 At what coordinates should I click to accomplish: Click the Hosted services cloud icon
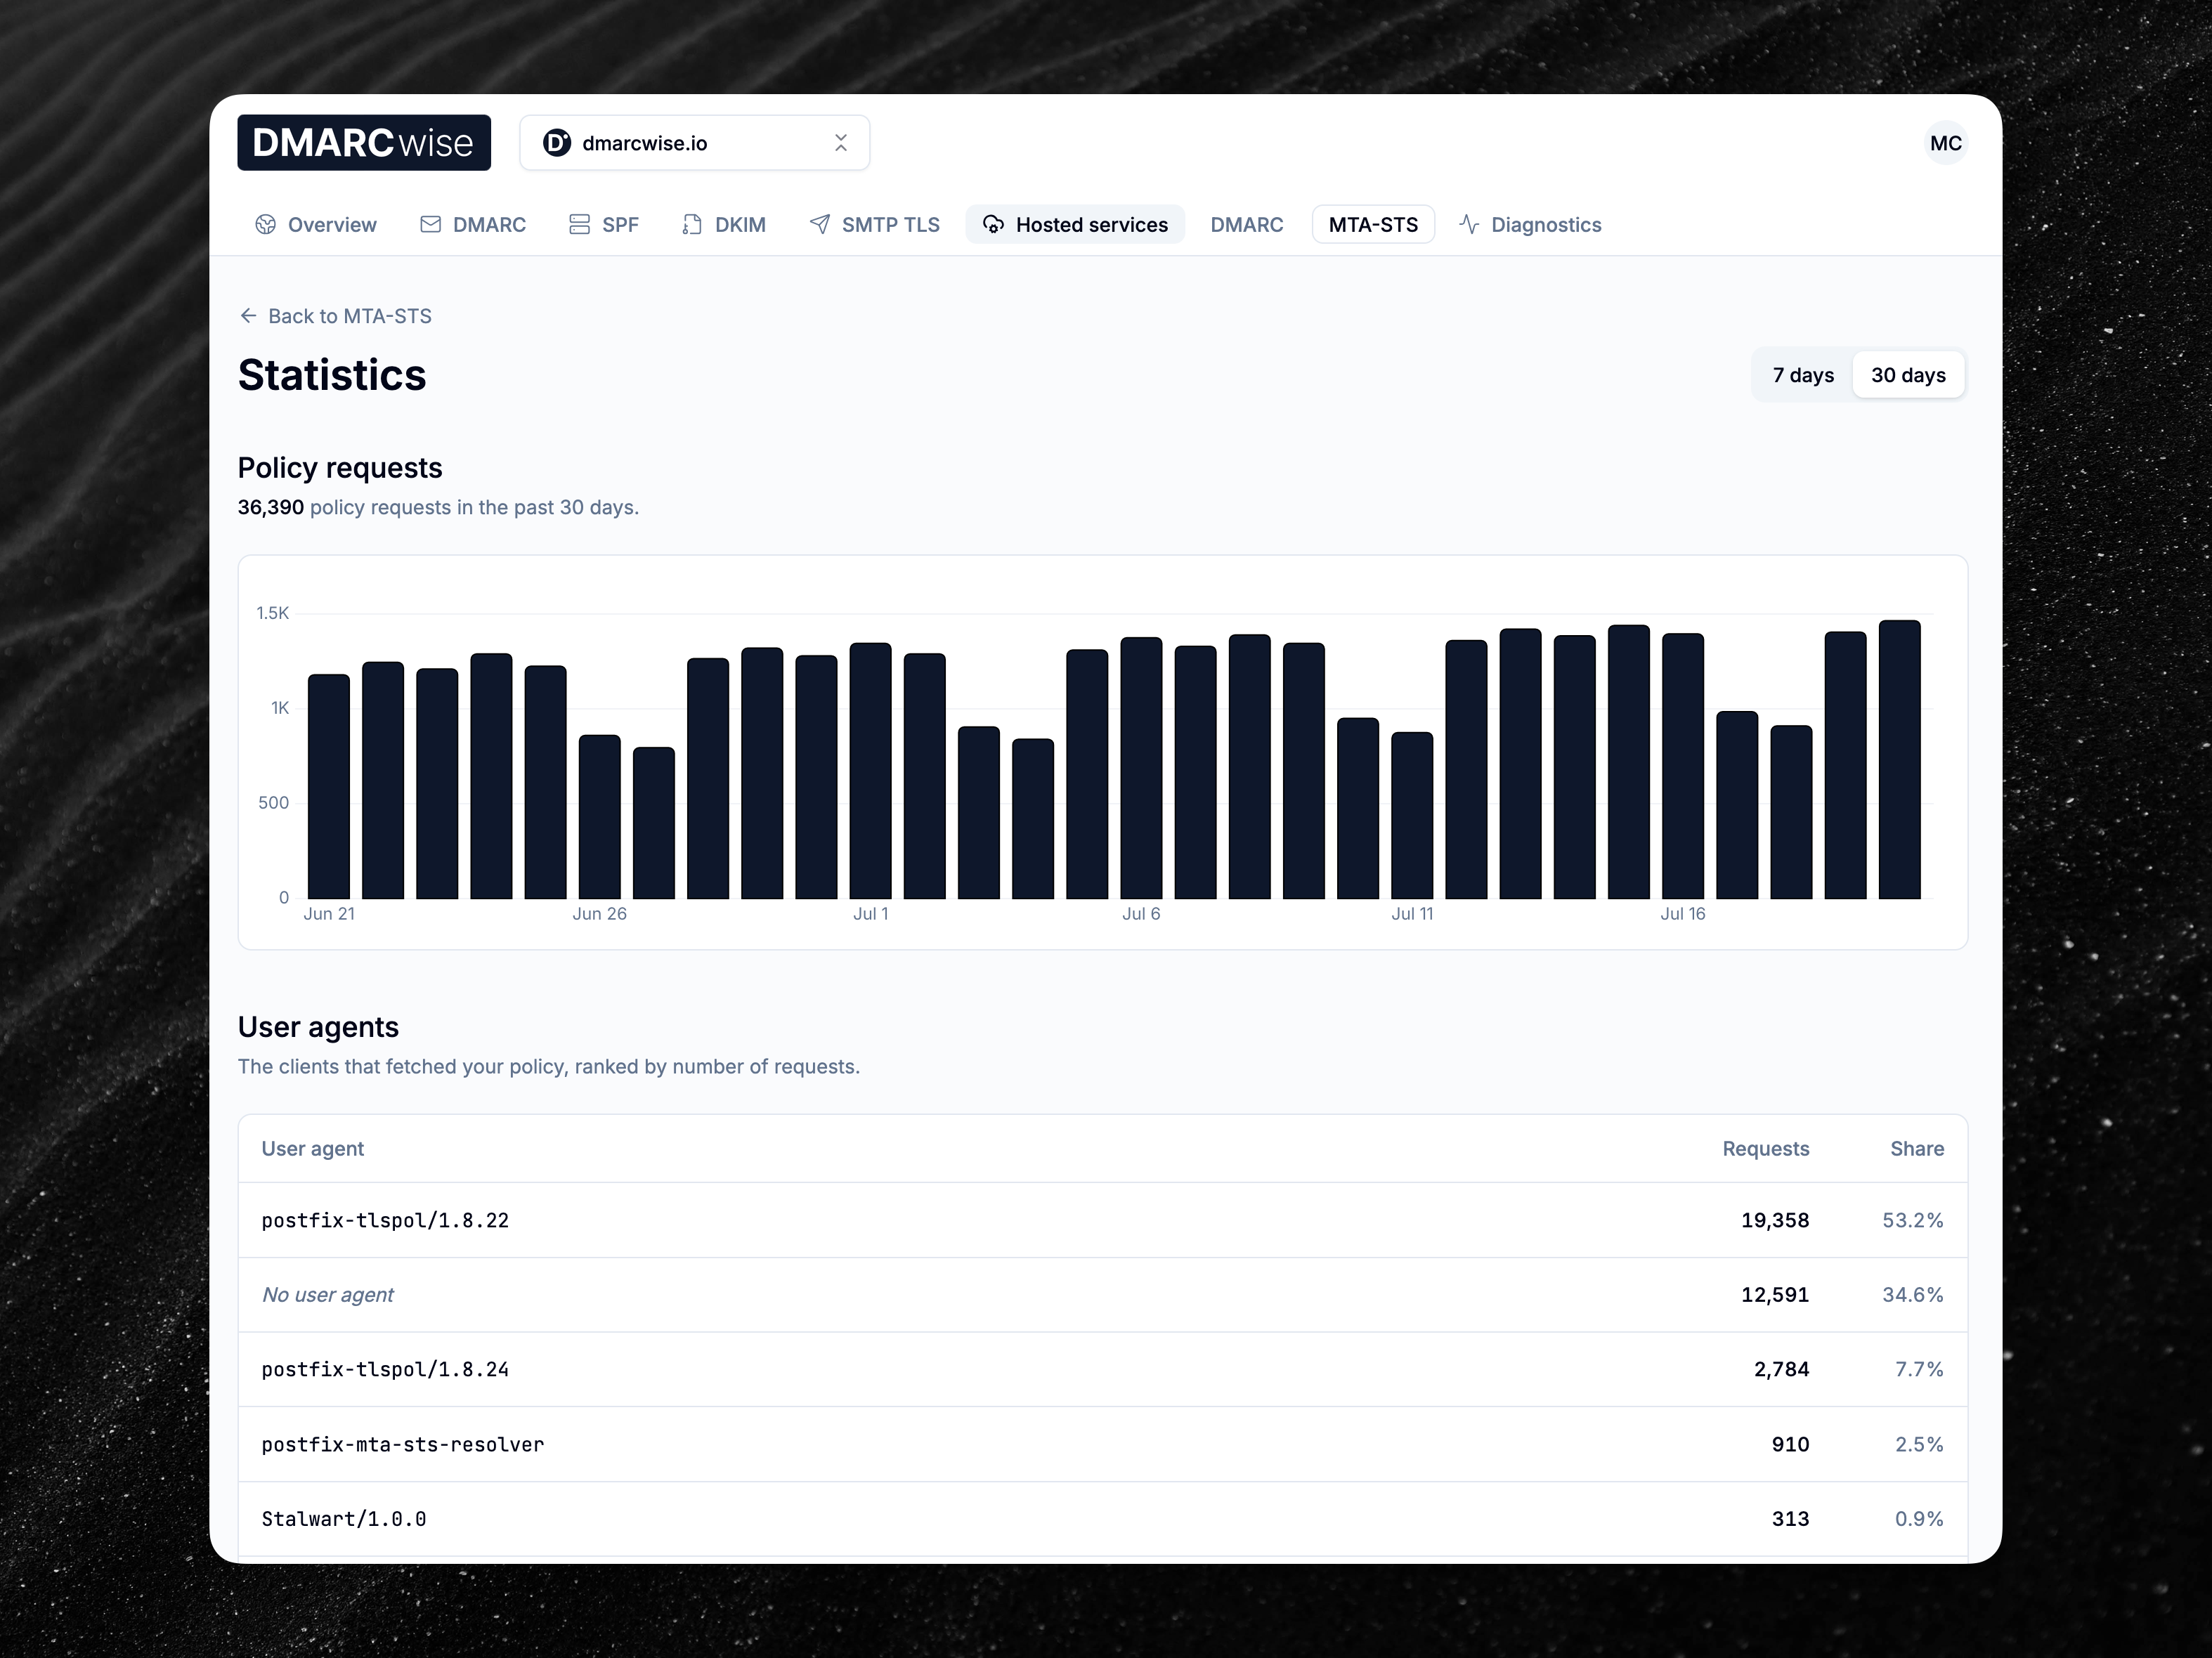pyautogui.click(x=993, y=224)
